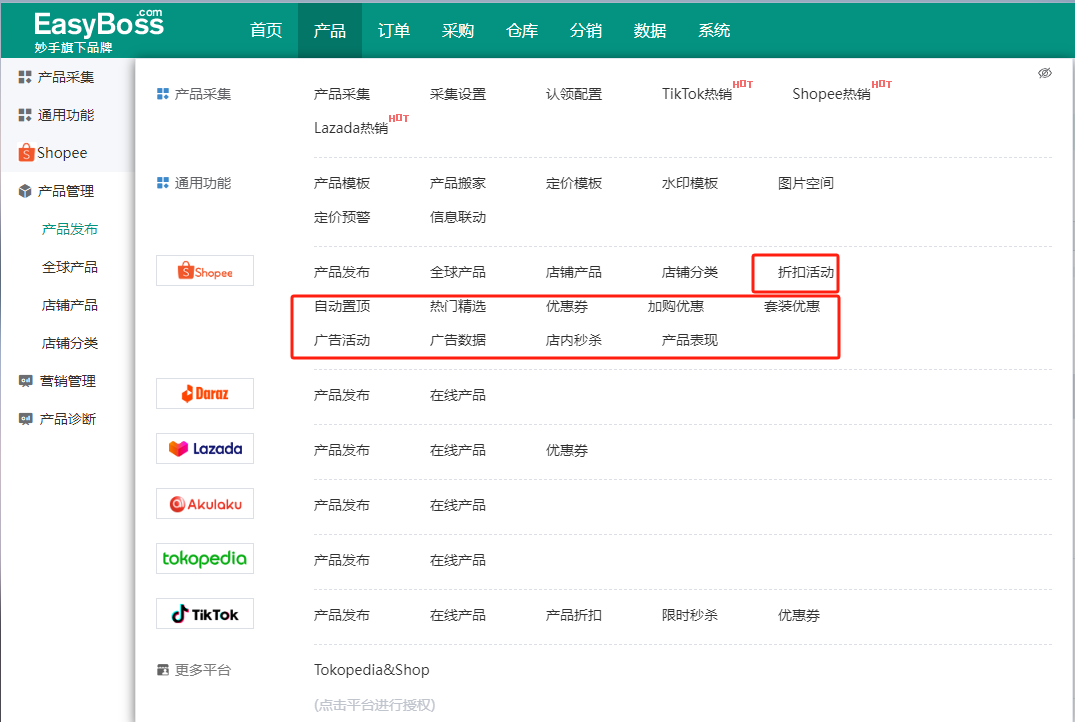Open Shopee 热门精选 link
This screenshot has height=722, width=1075.
click(458, 306)
